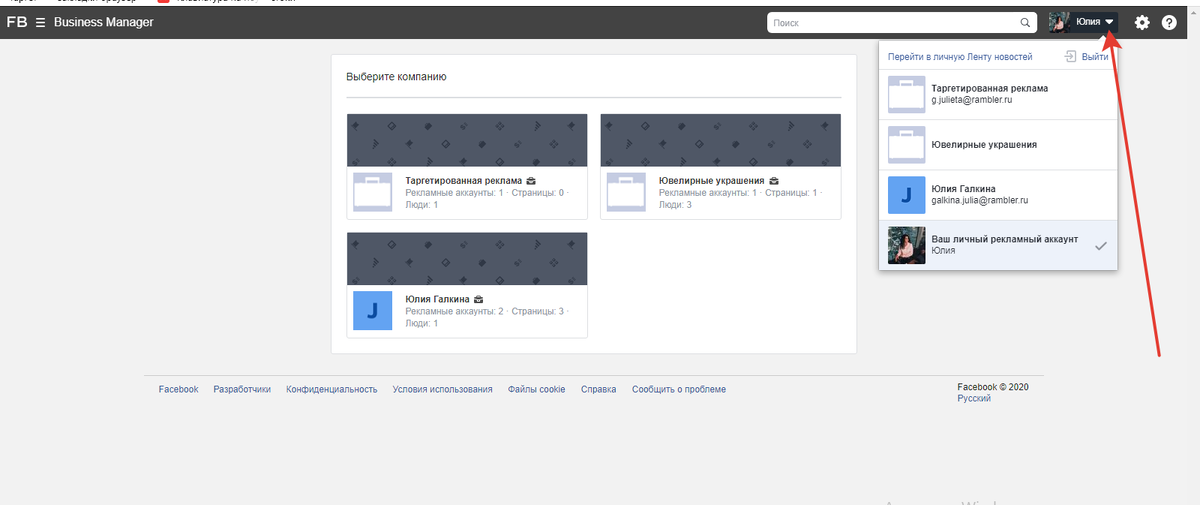Click blue J avatar in dropdown
This screenshot has width=1200, height=505.
907,195
